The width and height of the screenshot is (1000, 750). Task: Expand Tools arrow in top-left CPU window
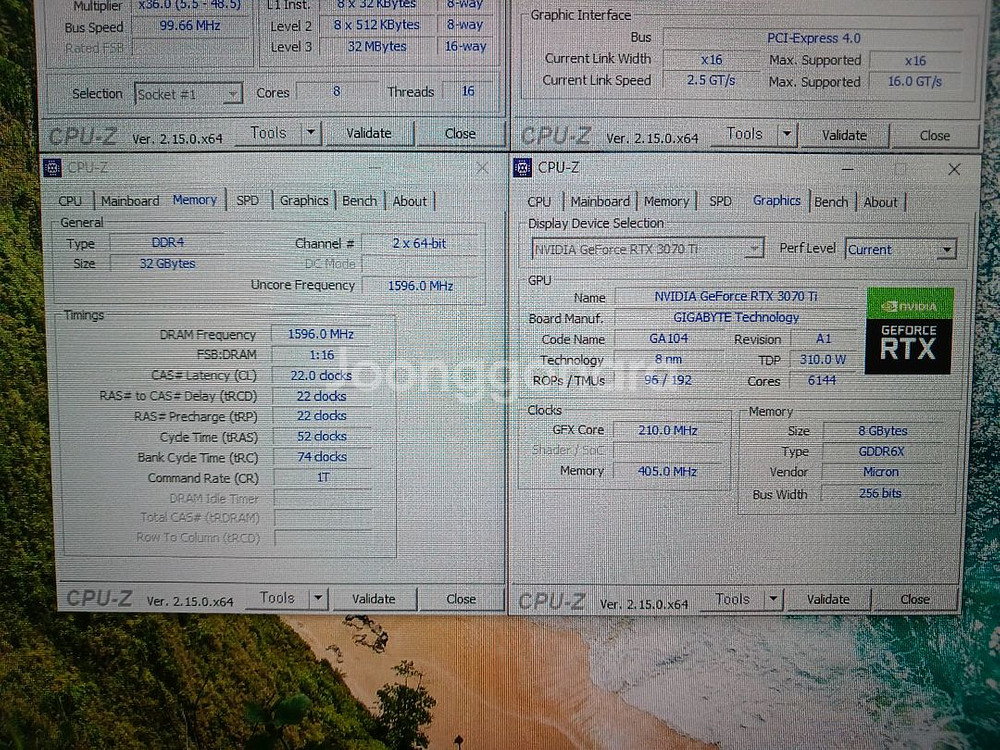tap(310, 133)
